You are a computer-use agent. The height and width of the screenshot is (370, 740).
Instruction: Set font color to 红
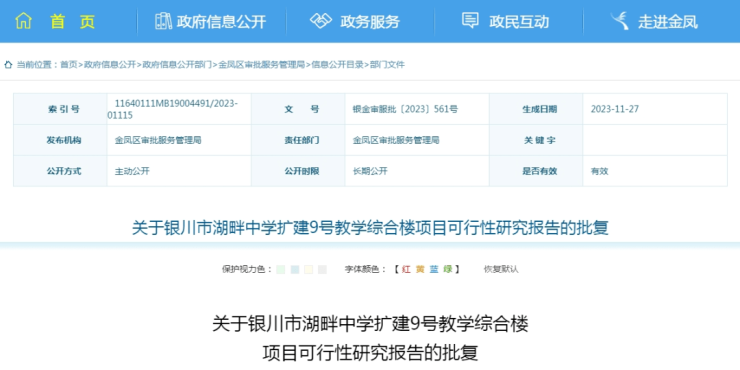coord(406,269)
